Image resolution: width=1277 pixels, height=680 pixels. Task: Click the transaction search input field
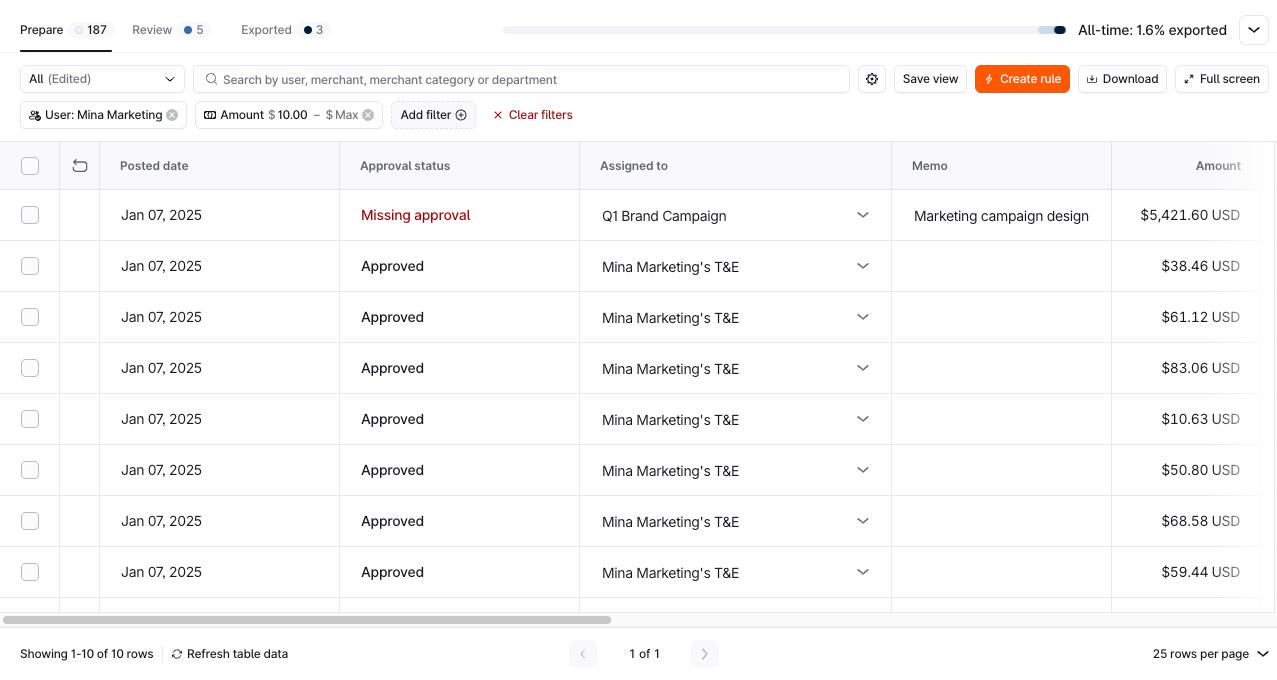pyautogui.click(x=530, y=79)
